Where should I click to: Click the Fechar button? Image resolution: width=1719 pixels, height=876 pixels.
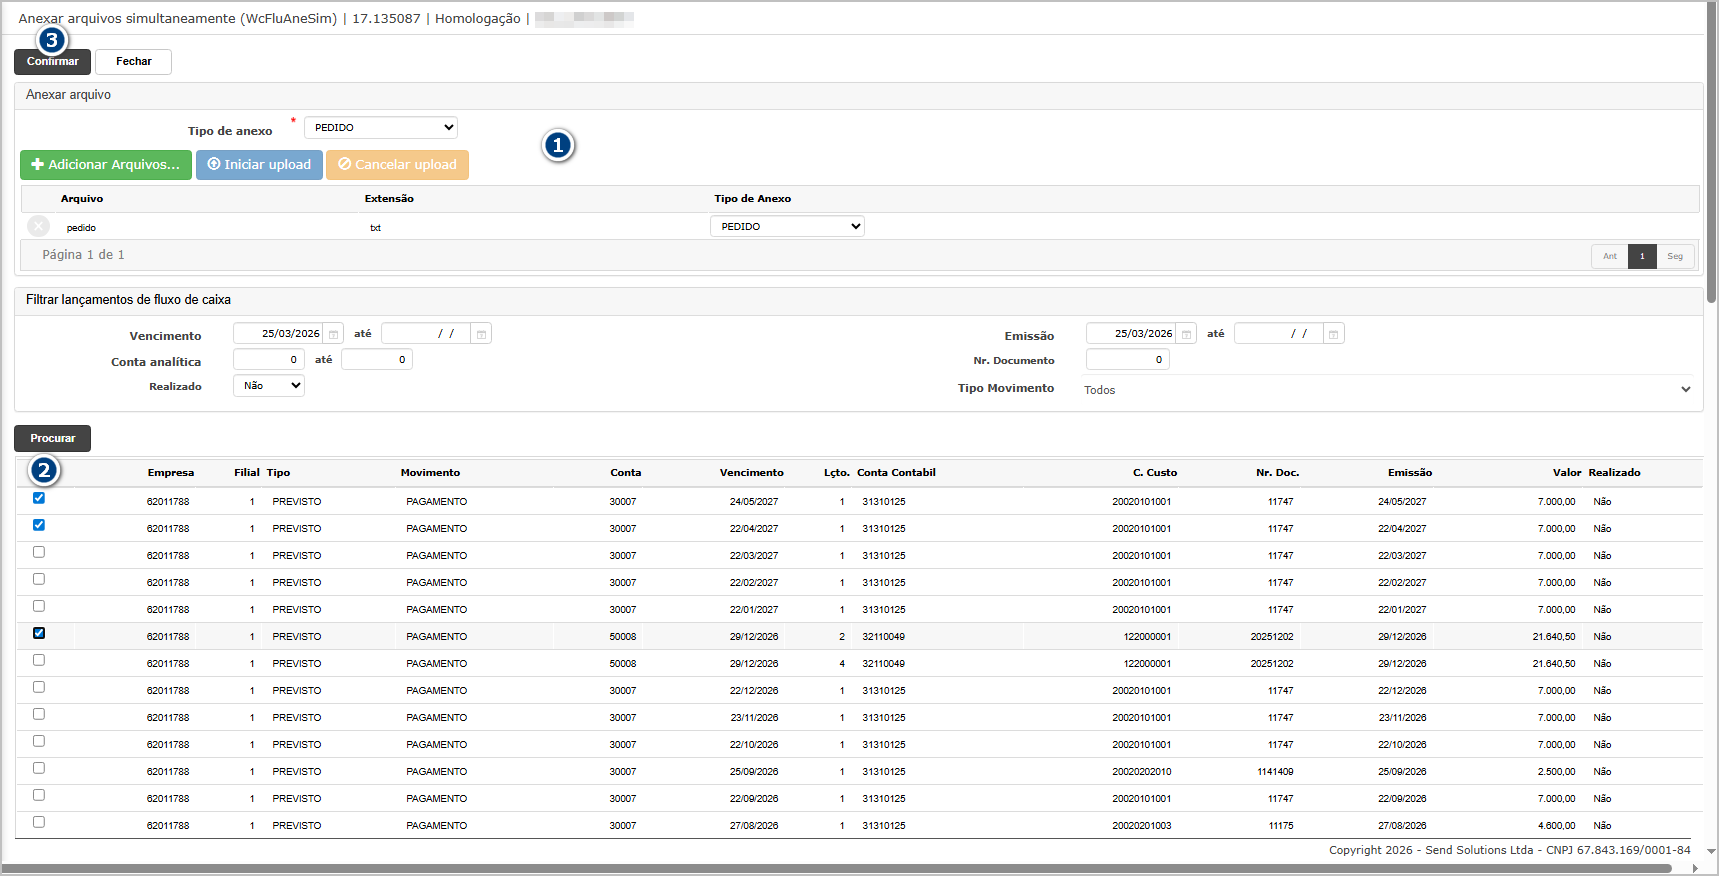point(133,62)
